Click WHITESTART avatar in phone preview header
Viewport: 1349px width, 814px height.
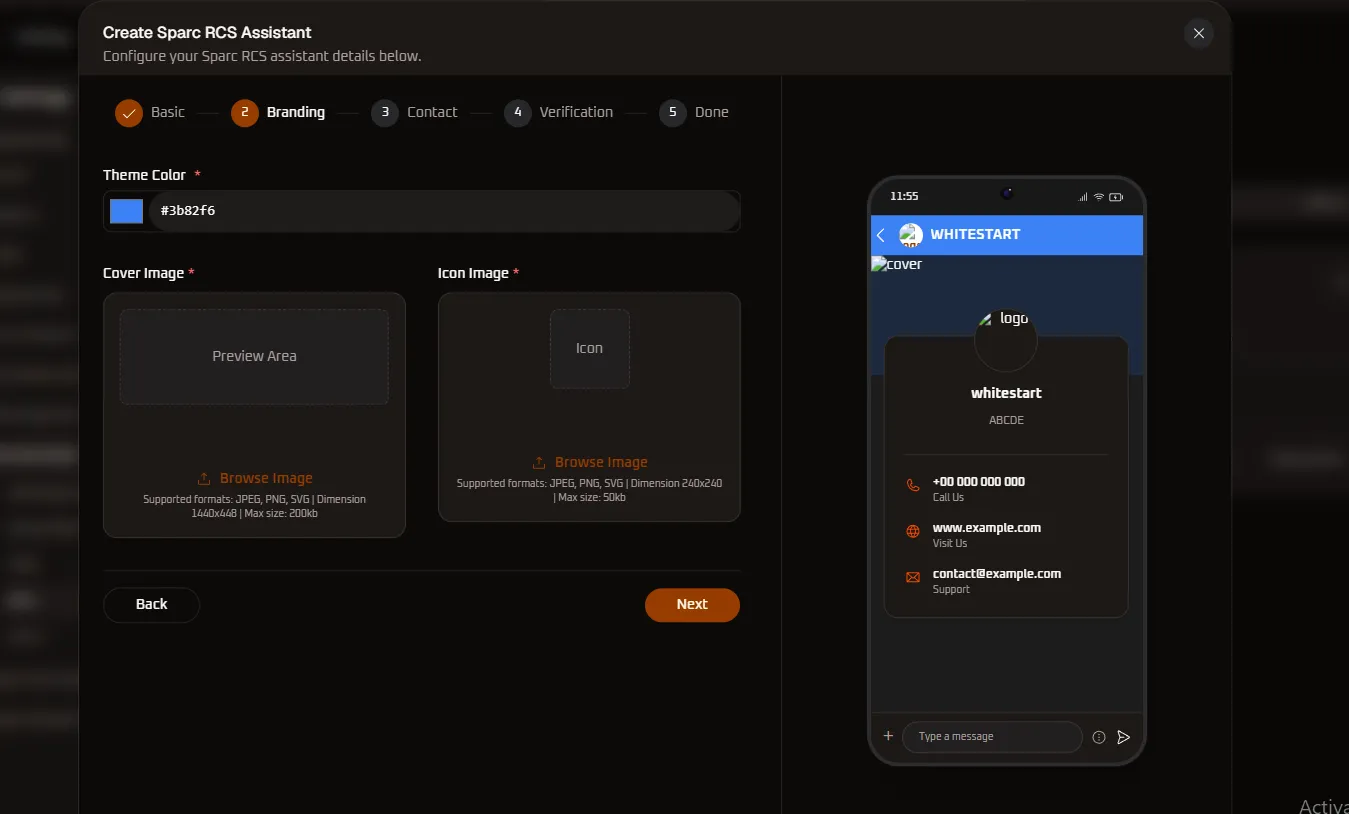coord(911,235)
